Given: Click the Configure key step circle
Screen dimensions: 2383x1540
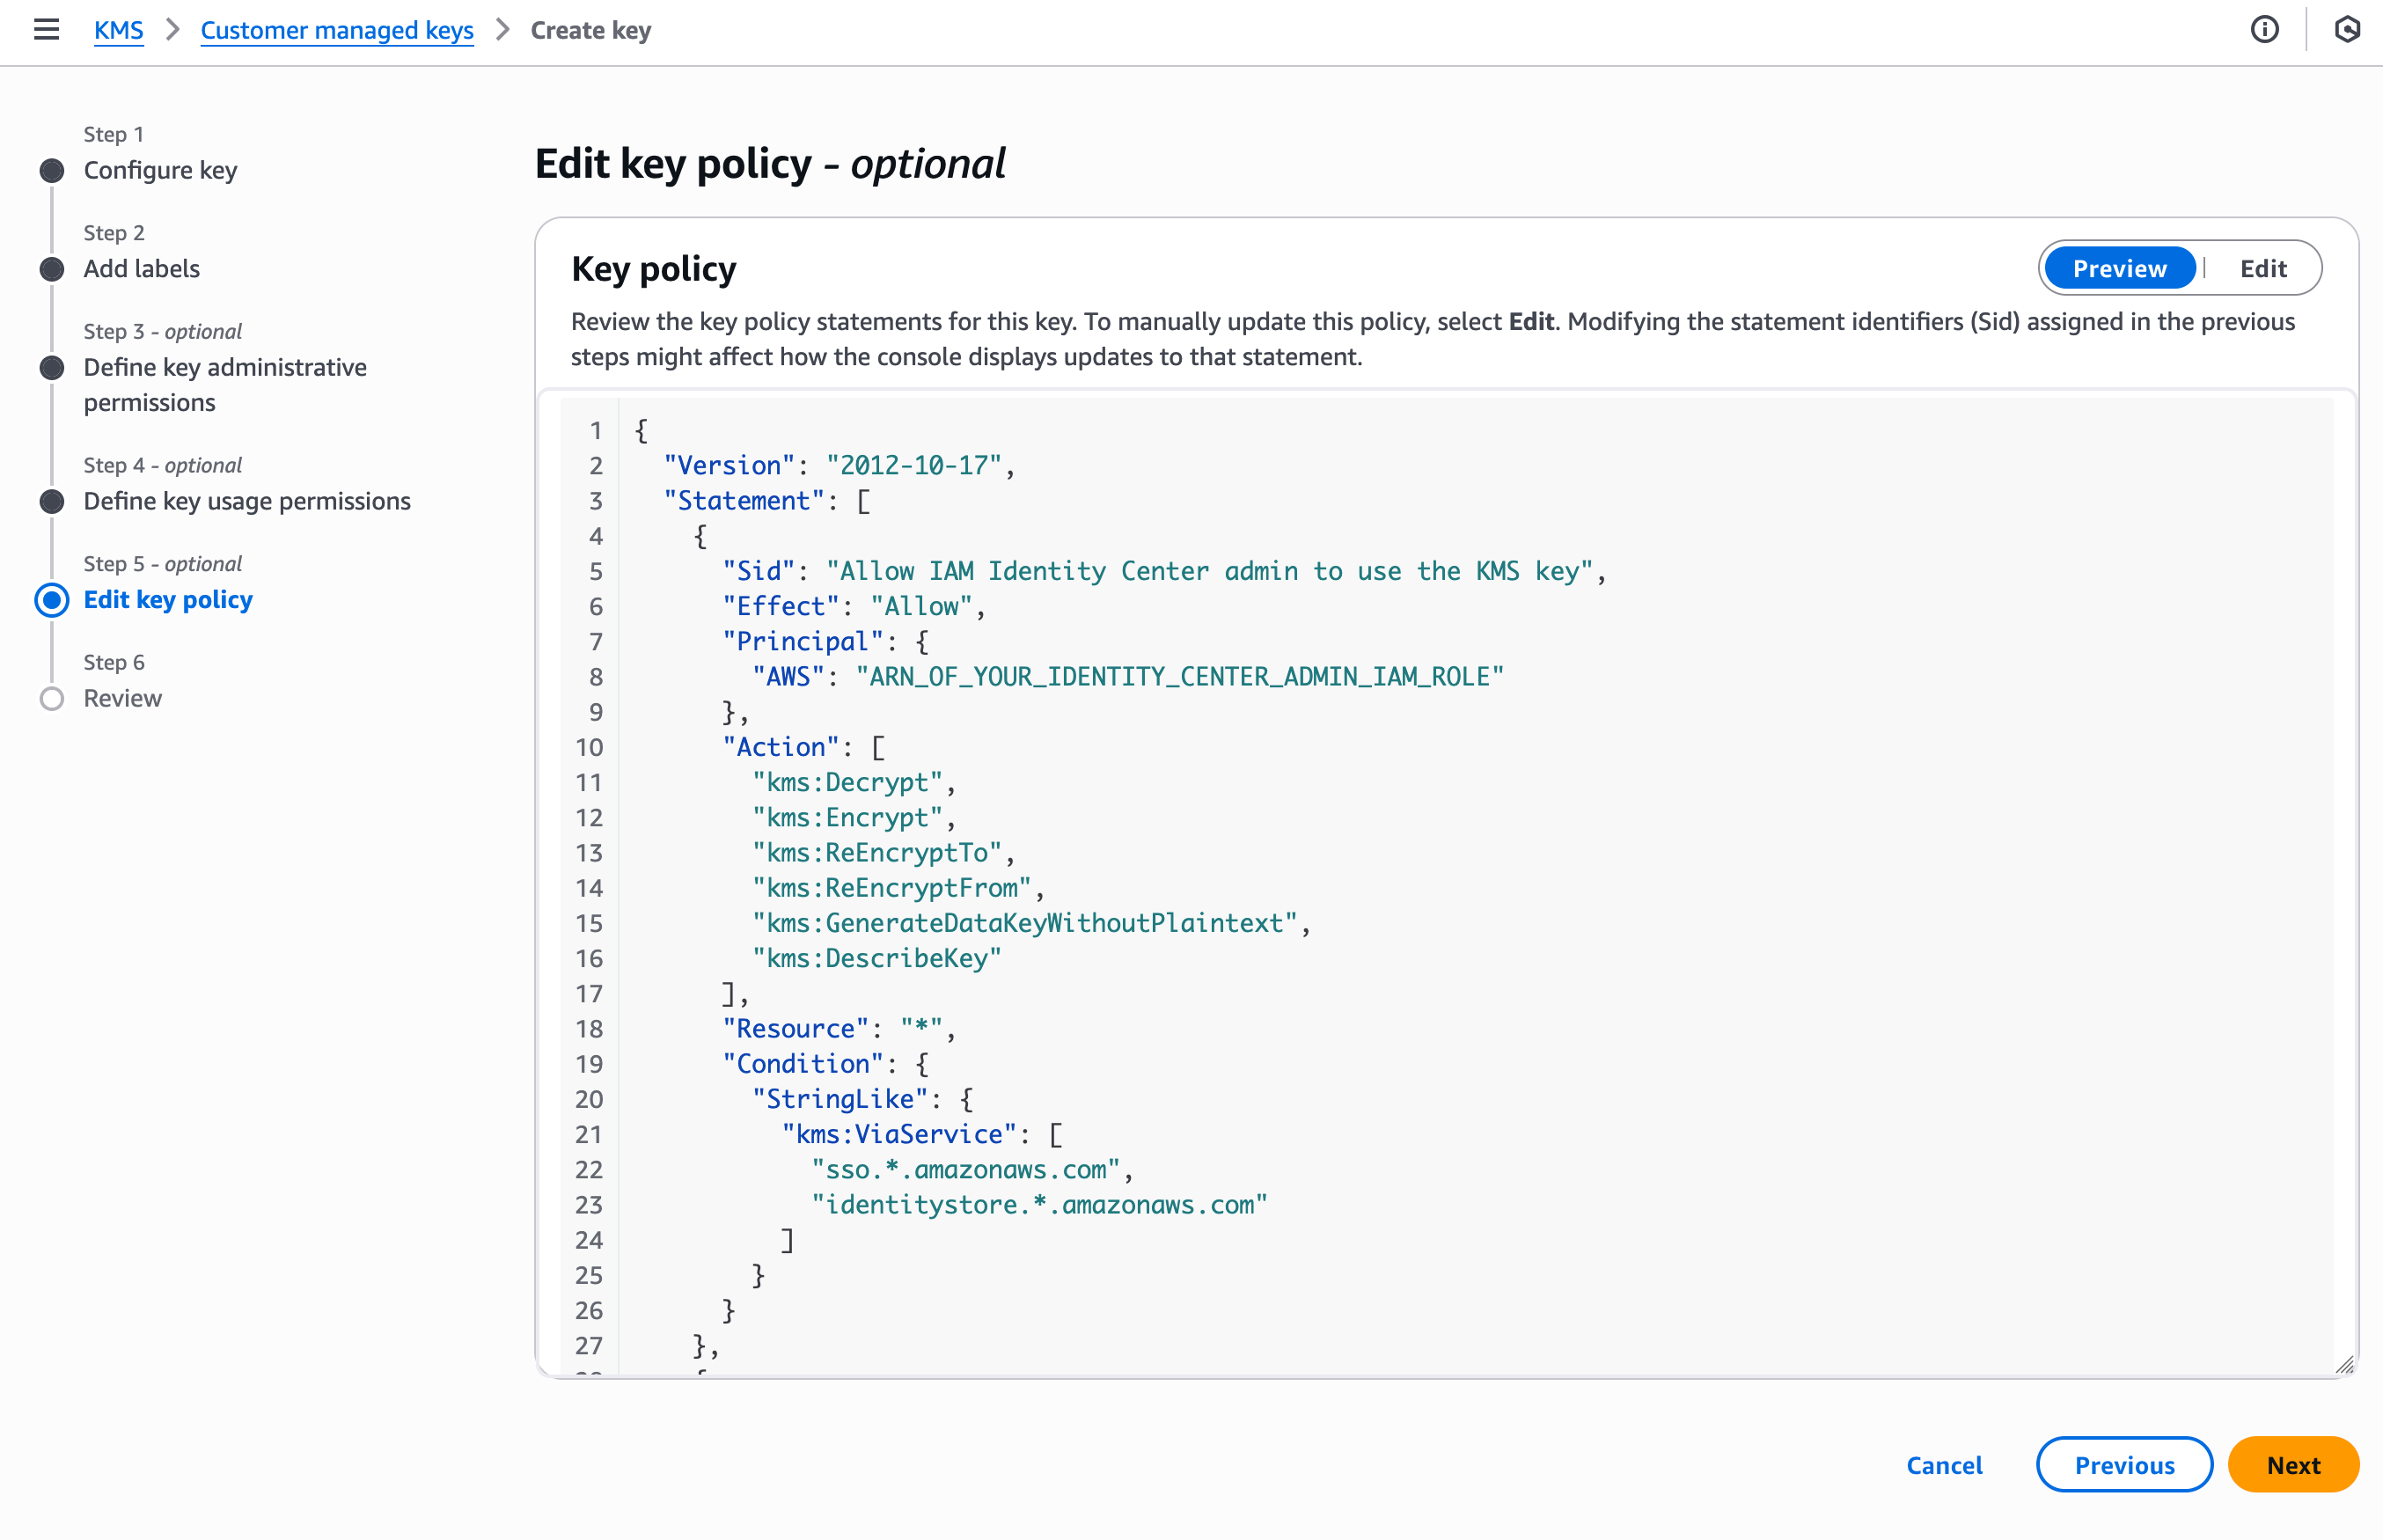Looking at the screenshot, I should pos(52,171).
